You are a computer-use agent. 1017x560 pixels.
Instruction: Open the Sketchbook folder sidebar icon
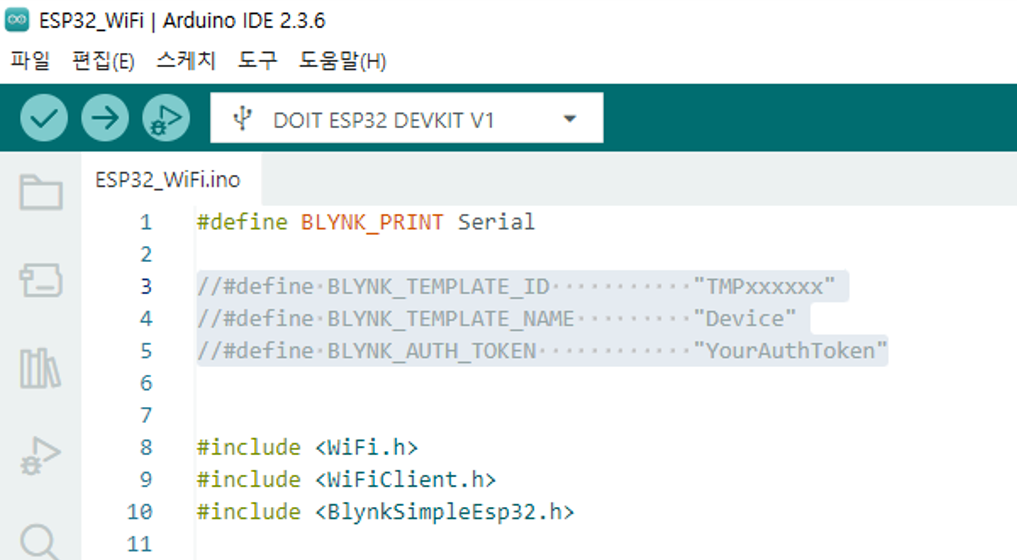41,192
